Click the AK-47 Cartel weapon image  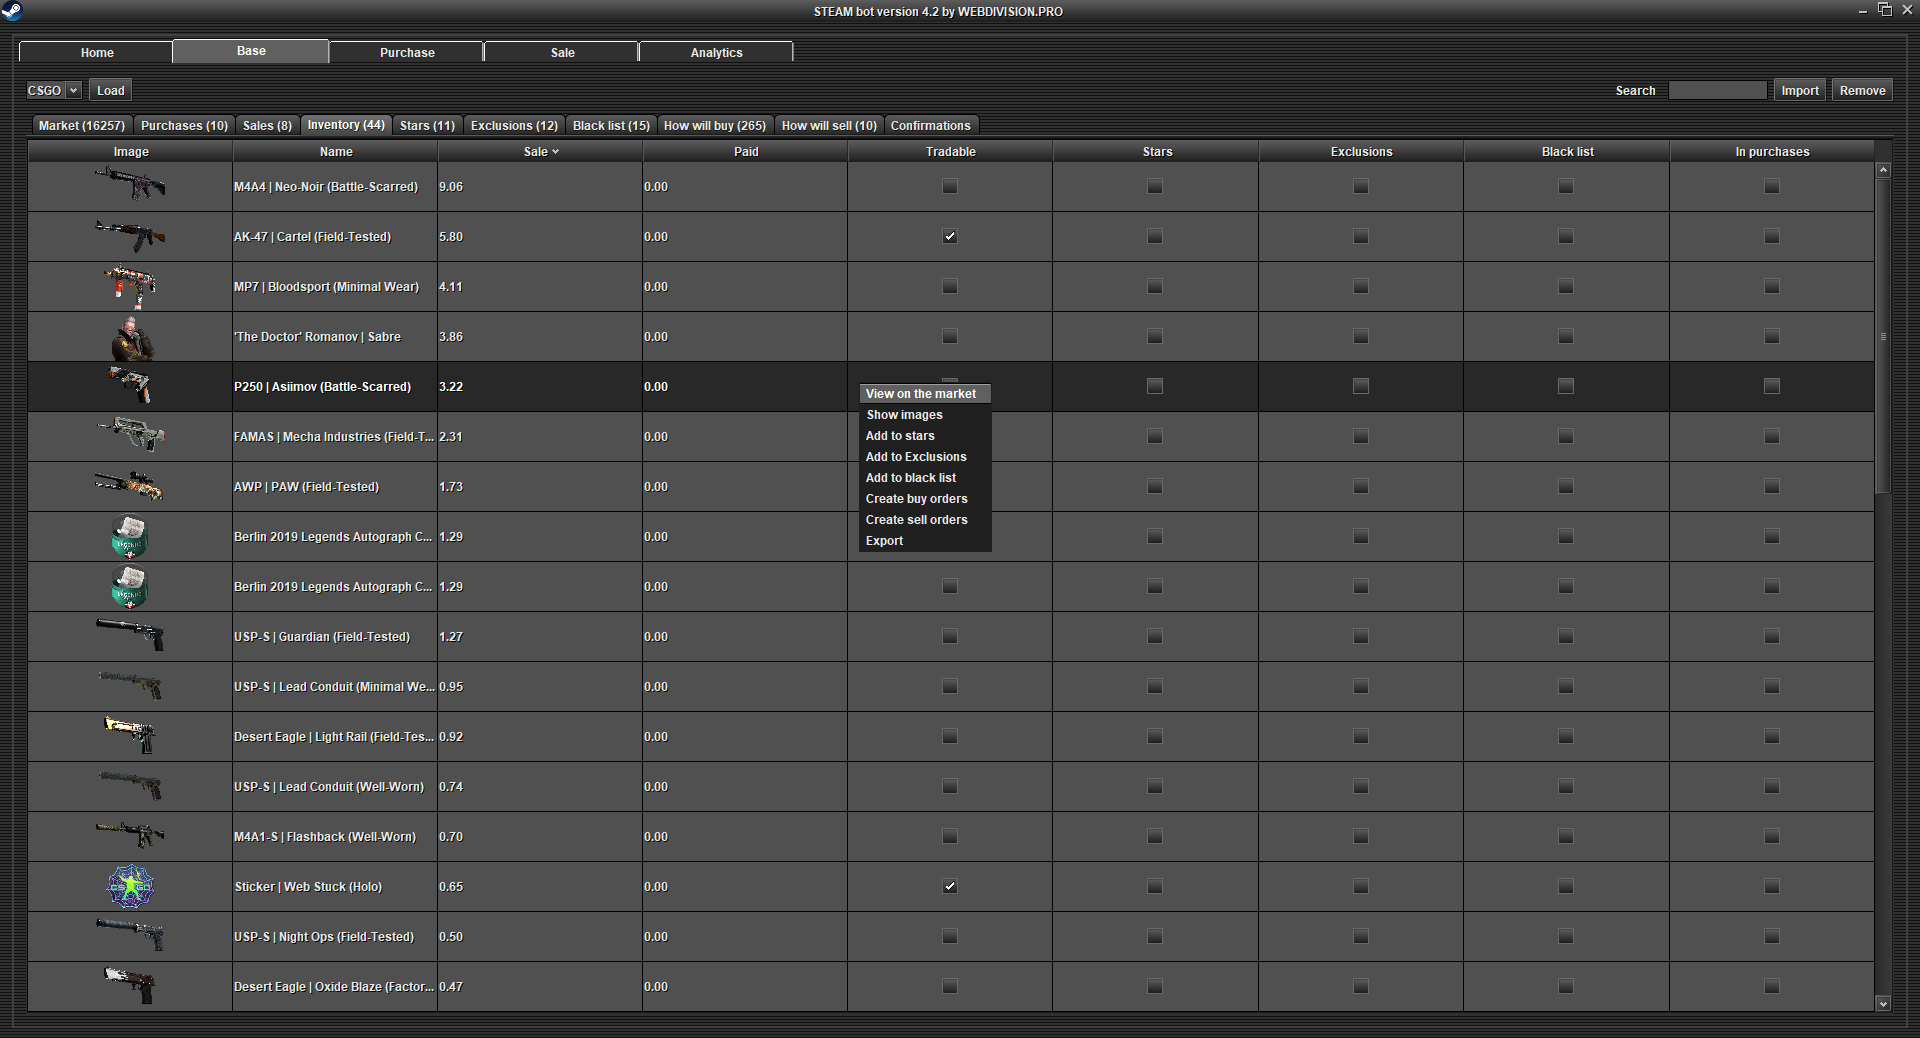pos(130,236)
